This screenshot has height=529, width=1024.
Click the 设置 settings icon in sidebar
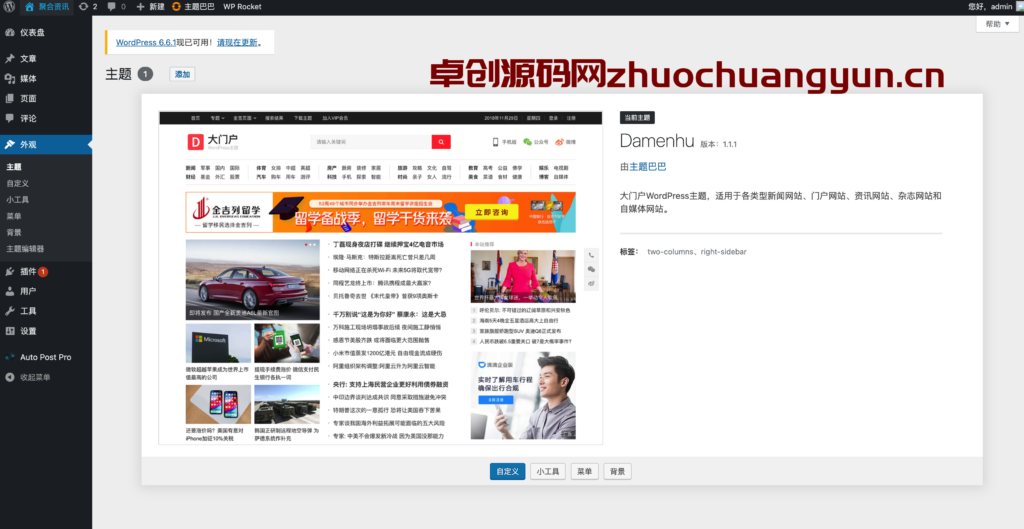coord(10,331)
